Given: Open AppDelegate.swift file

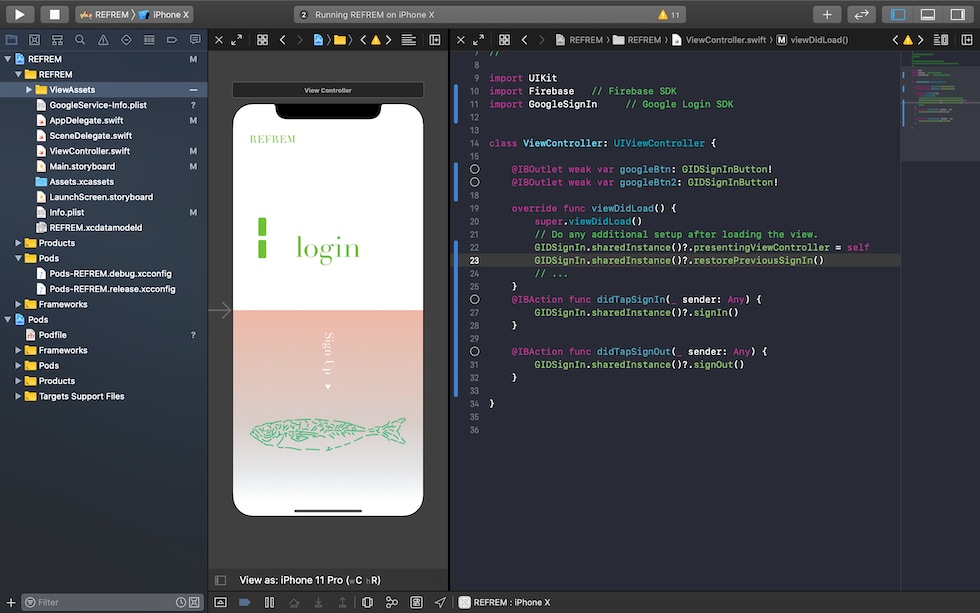Looking at the screenshot, I should (86, 120).
